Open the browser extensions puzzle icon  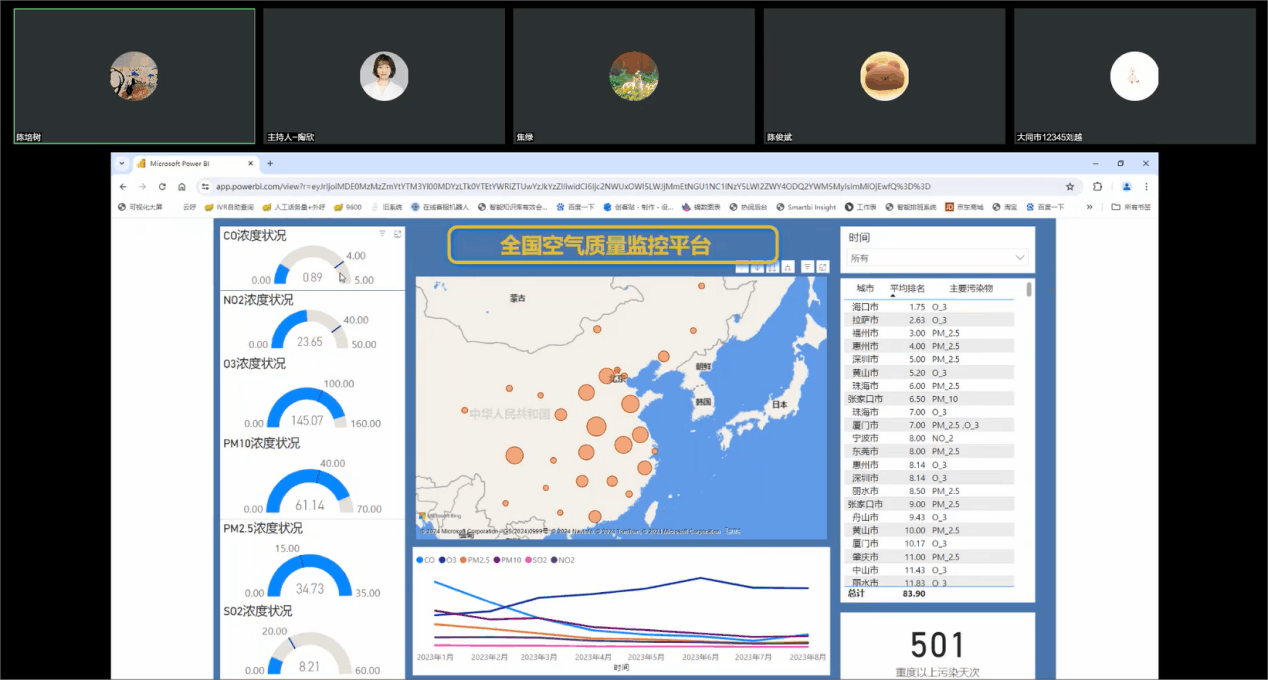tap(1097, 186)
